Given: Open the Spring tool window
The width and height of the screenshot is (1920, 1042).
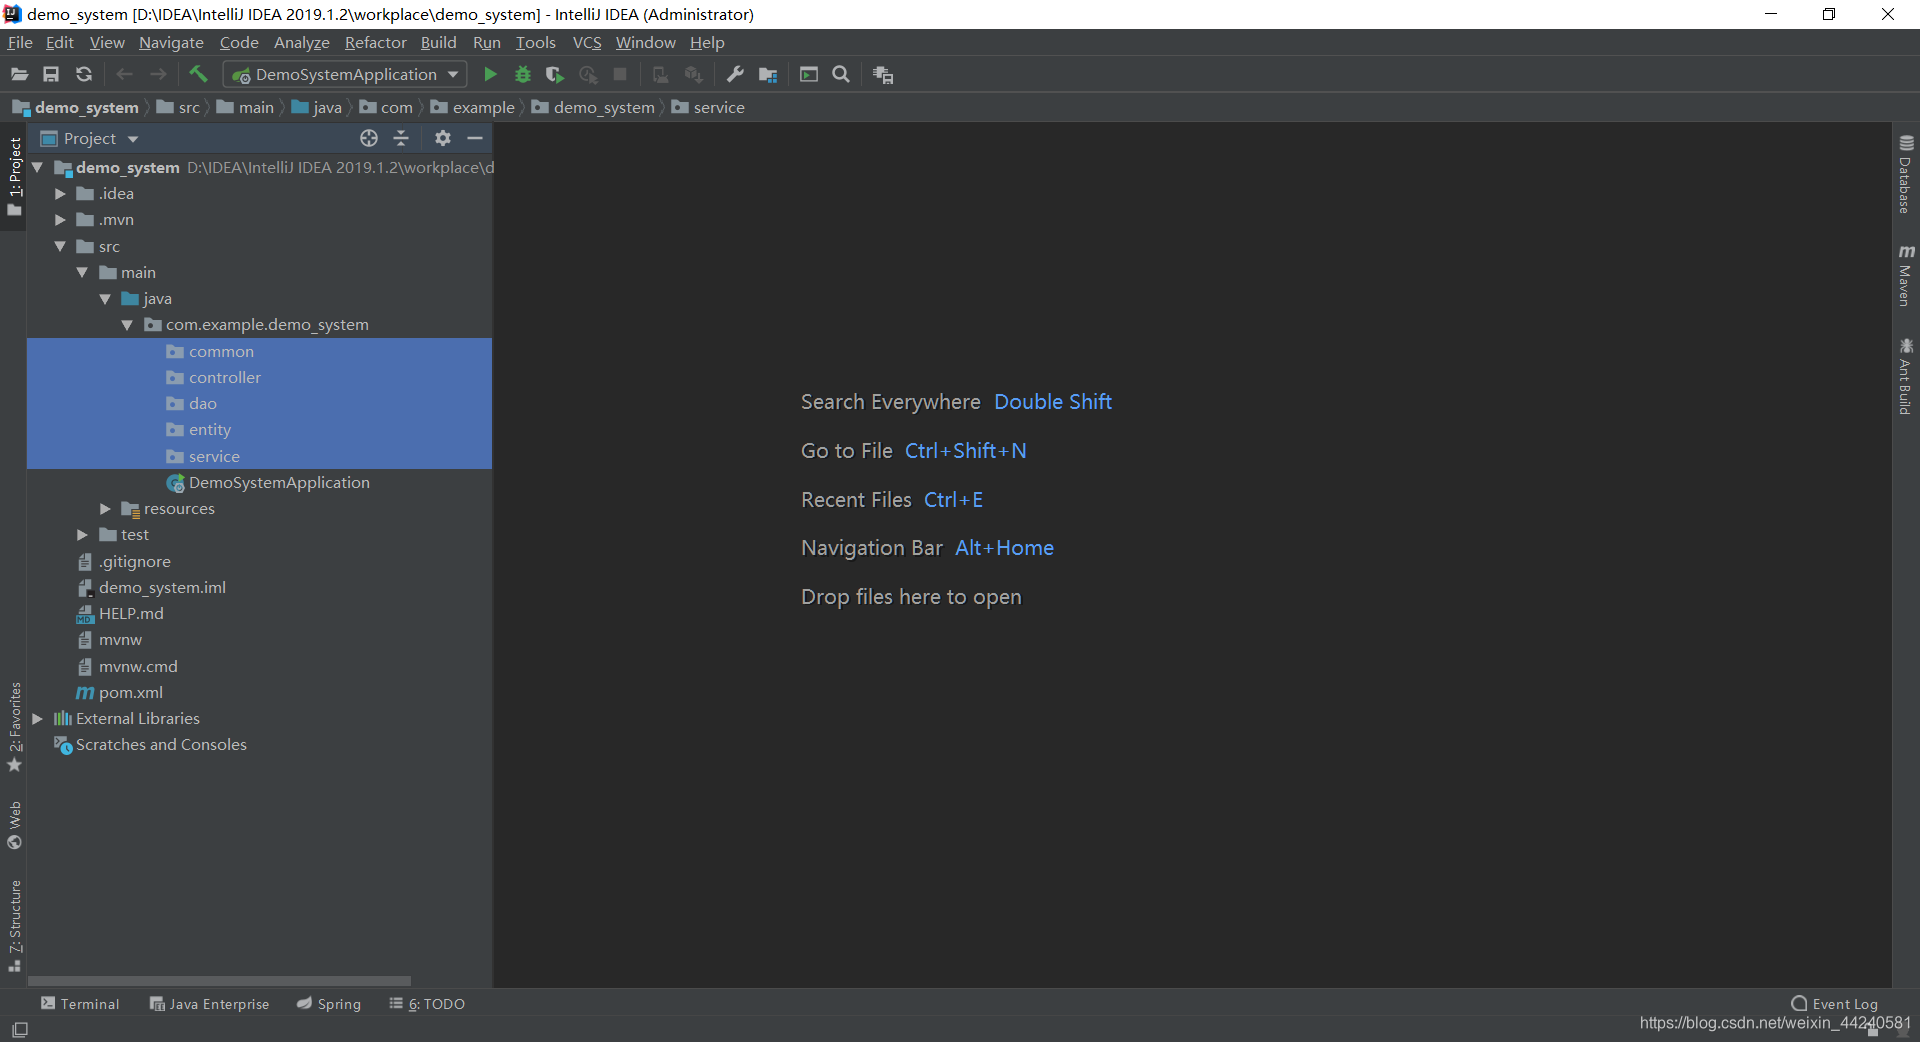Looking at the screenshot, I should coord(329,1003).
